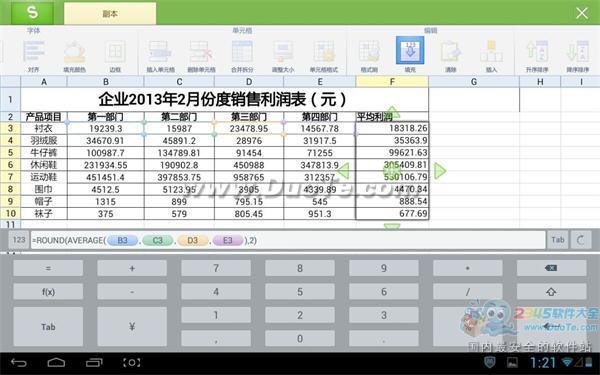Tap the equals key on keypad
Screen dimensions: 600x375
(x=48, y=268)
